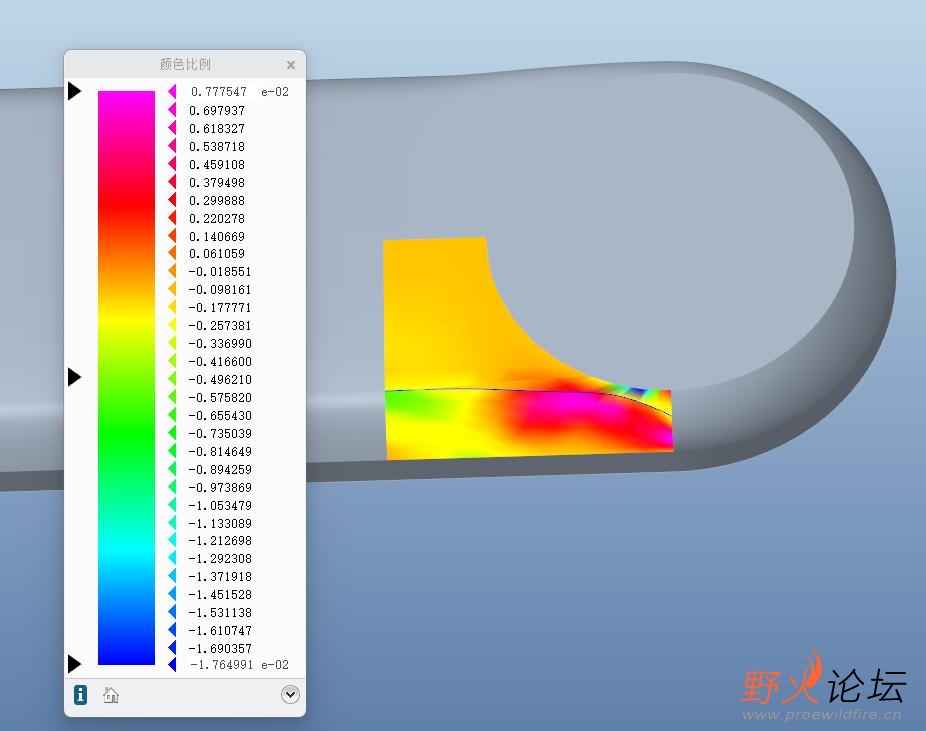This screenshot has width=926, height=731.
Task: Click the 0.061059 legend value
Action: 217,253
